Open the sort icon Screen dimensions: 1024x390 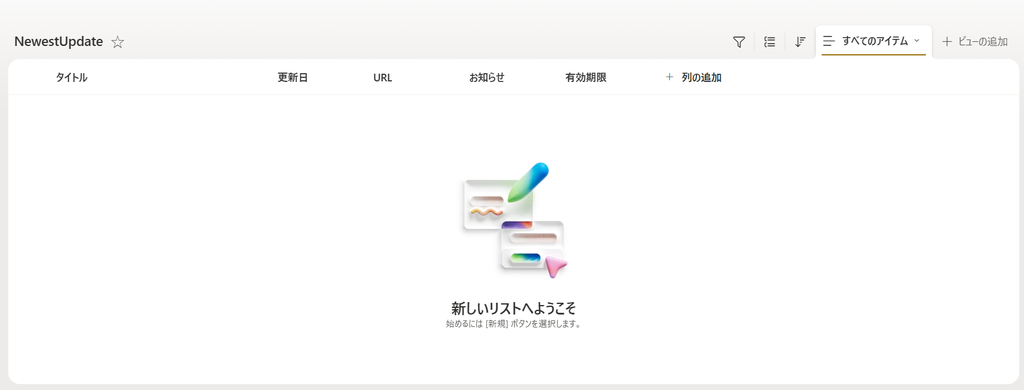tap(800, 42)
